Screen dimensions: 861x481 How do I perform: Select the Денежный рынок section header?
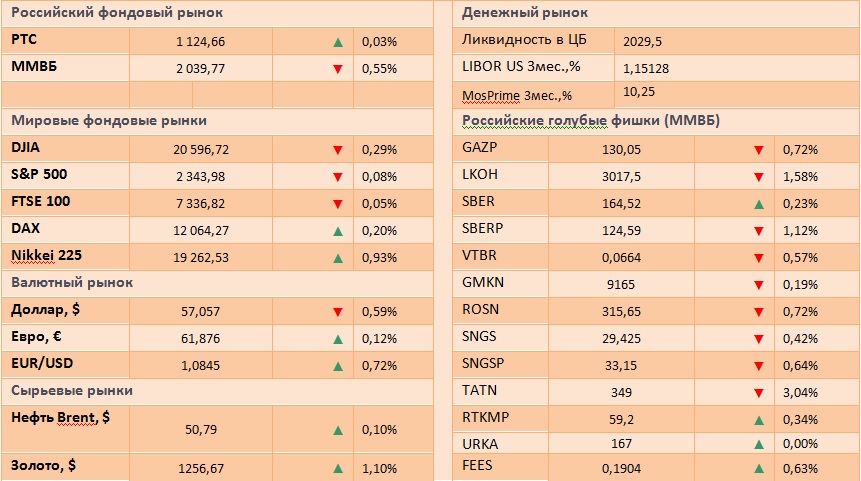(525, 13)
